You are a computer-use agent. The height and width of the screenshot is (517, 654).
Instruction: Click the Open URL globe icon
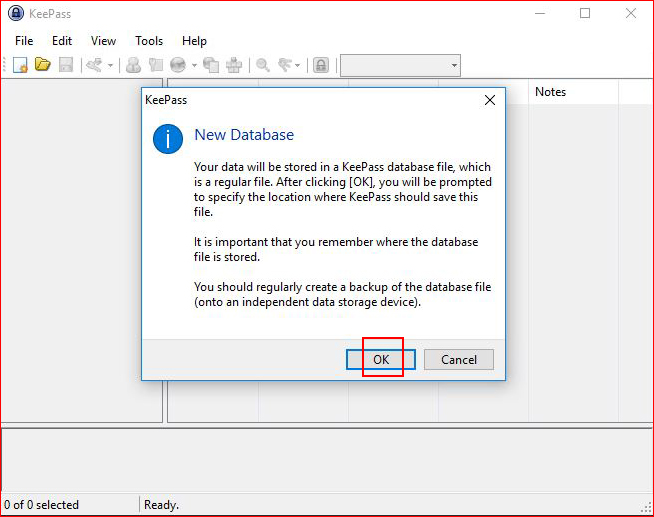[x=178, y=65]
